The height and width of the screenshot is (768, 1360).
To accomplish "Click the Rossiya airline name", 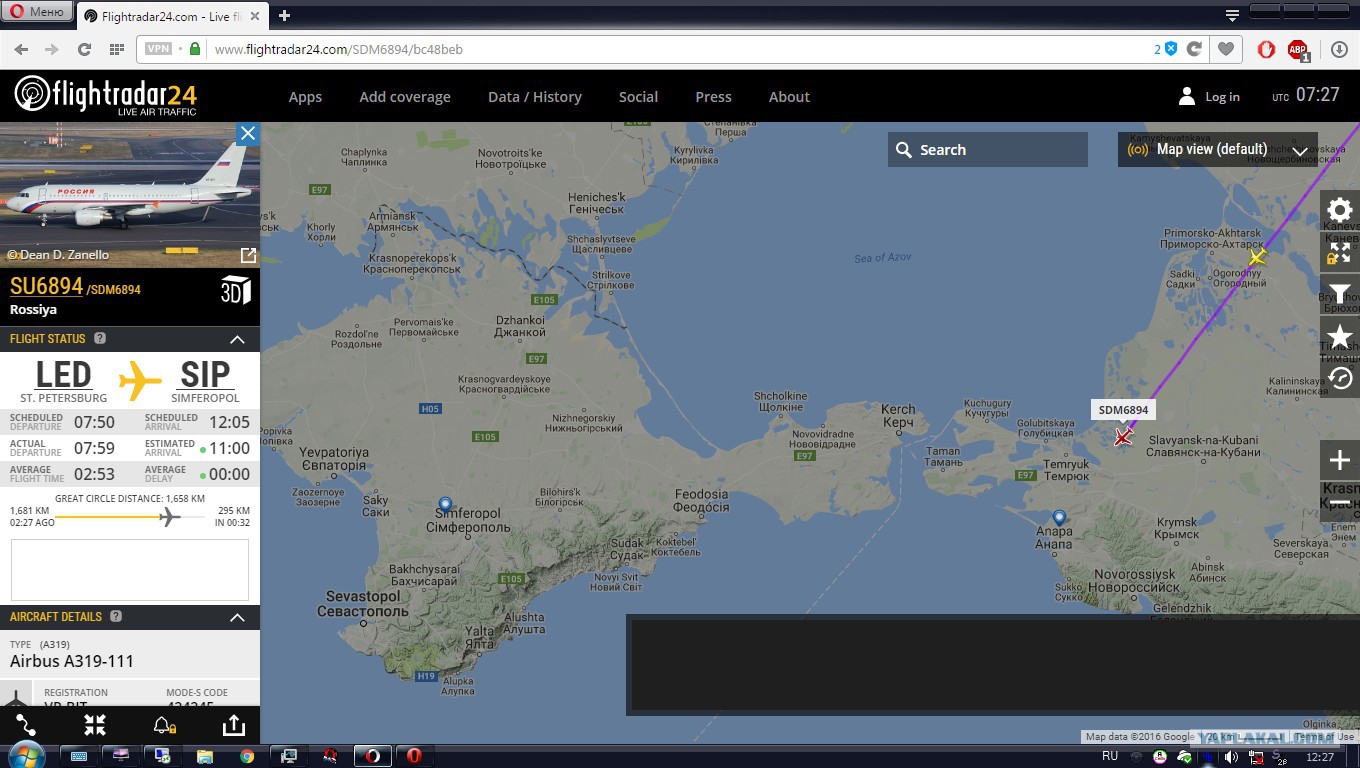I will 33,310.
